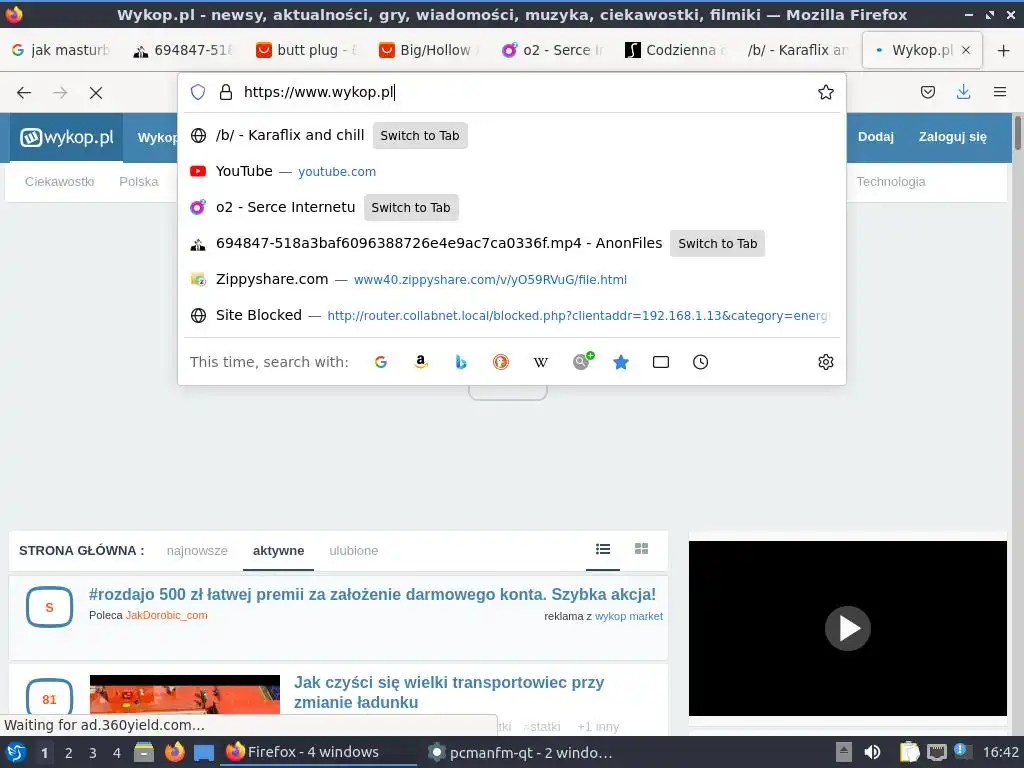1024x768 pixels.
Task: Add search engine magnifier icon
Action: [x=583, y=360]
